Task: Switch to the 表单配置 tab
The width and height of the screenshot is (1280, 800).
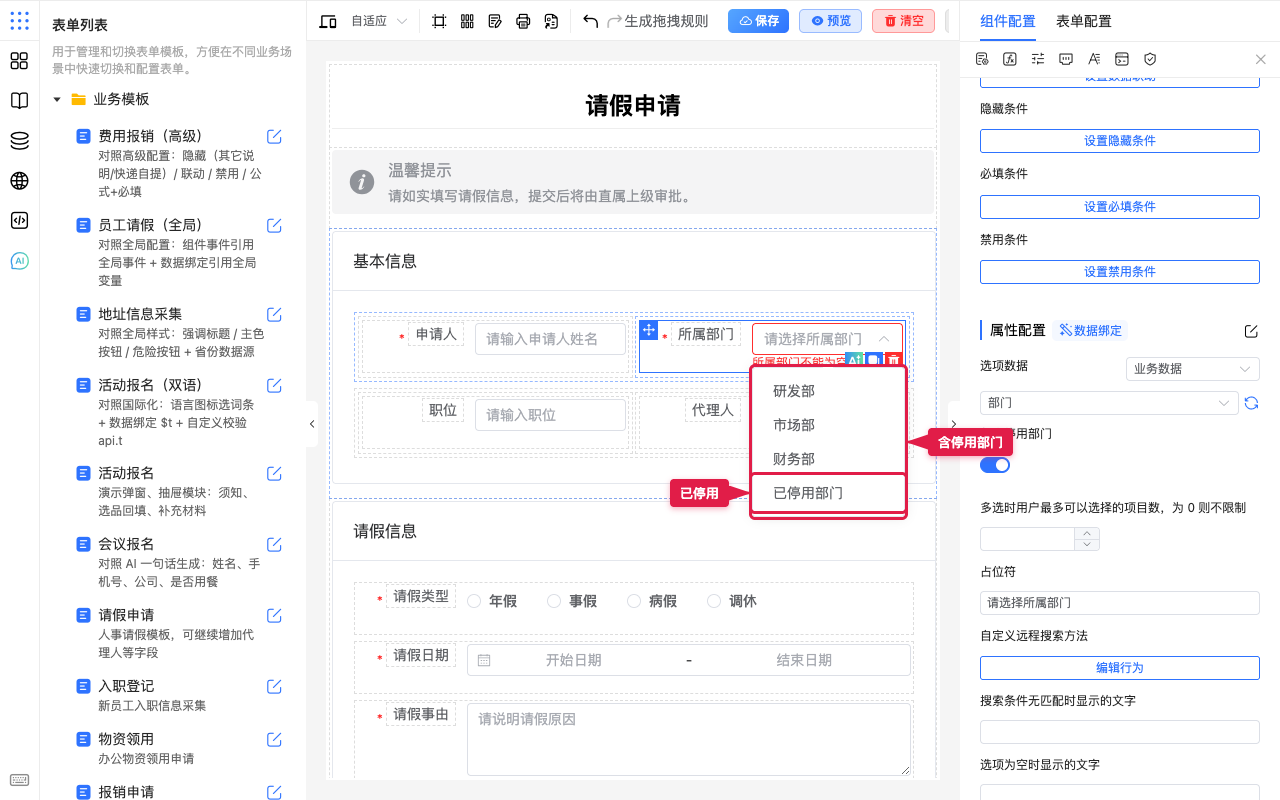Action: 1083,21
